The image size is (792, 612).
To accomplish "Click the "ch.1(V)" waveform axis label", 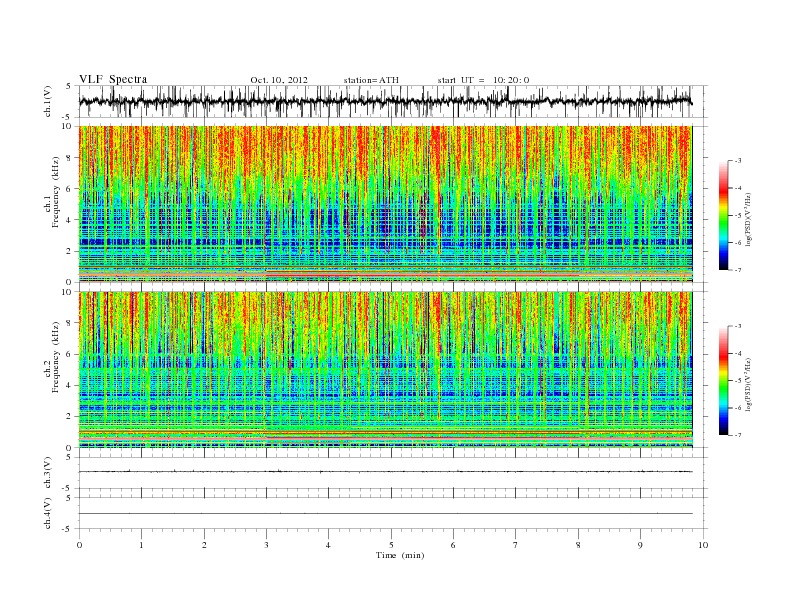I will pos(48,101).
